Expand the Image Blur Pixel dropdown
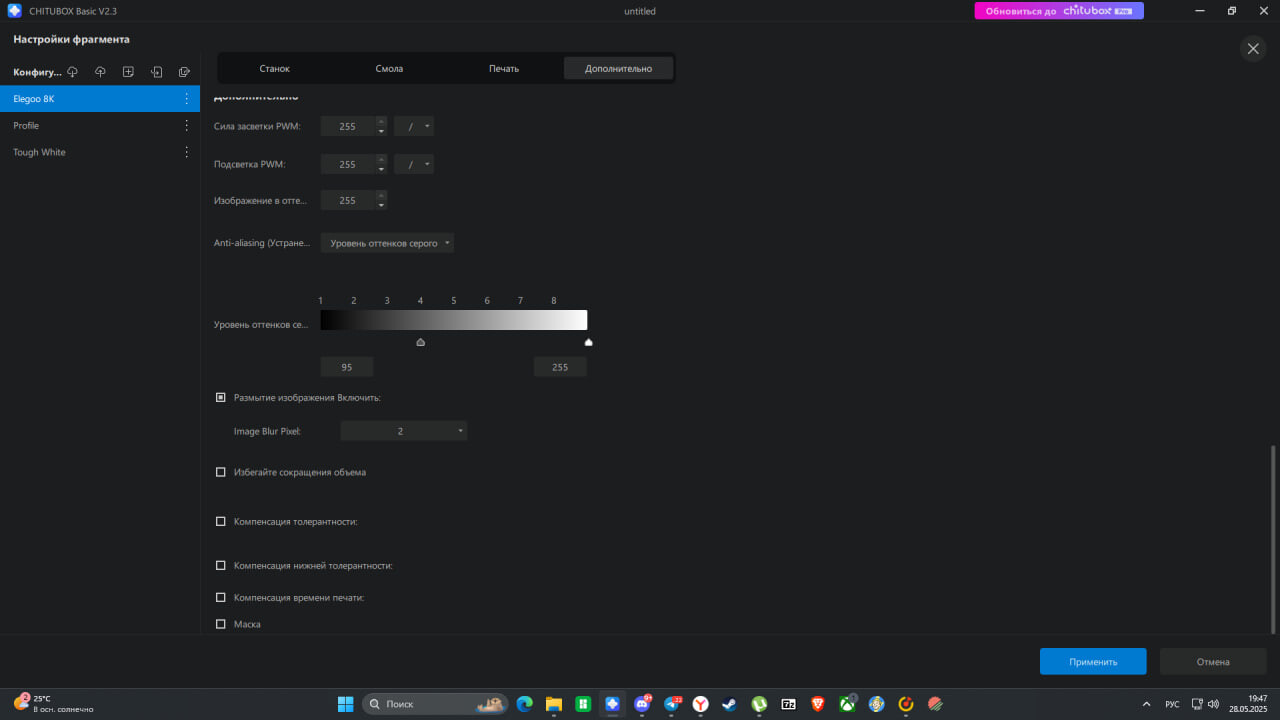The height and width of the screenshot is (720, 1280). [x=404, y=431]
